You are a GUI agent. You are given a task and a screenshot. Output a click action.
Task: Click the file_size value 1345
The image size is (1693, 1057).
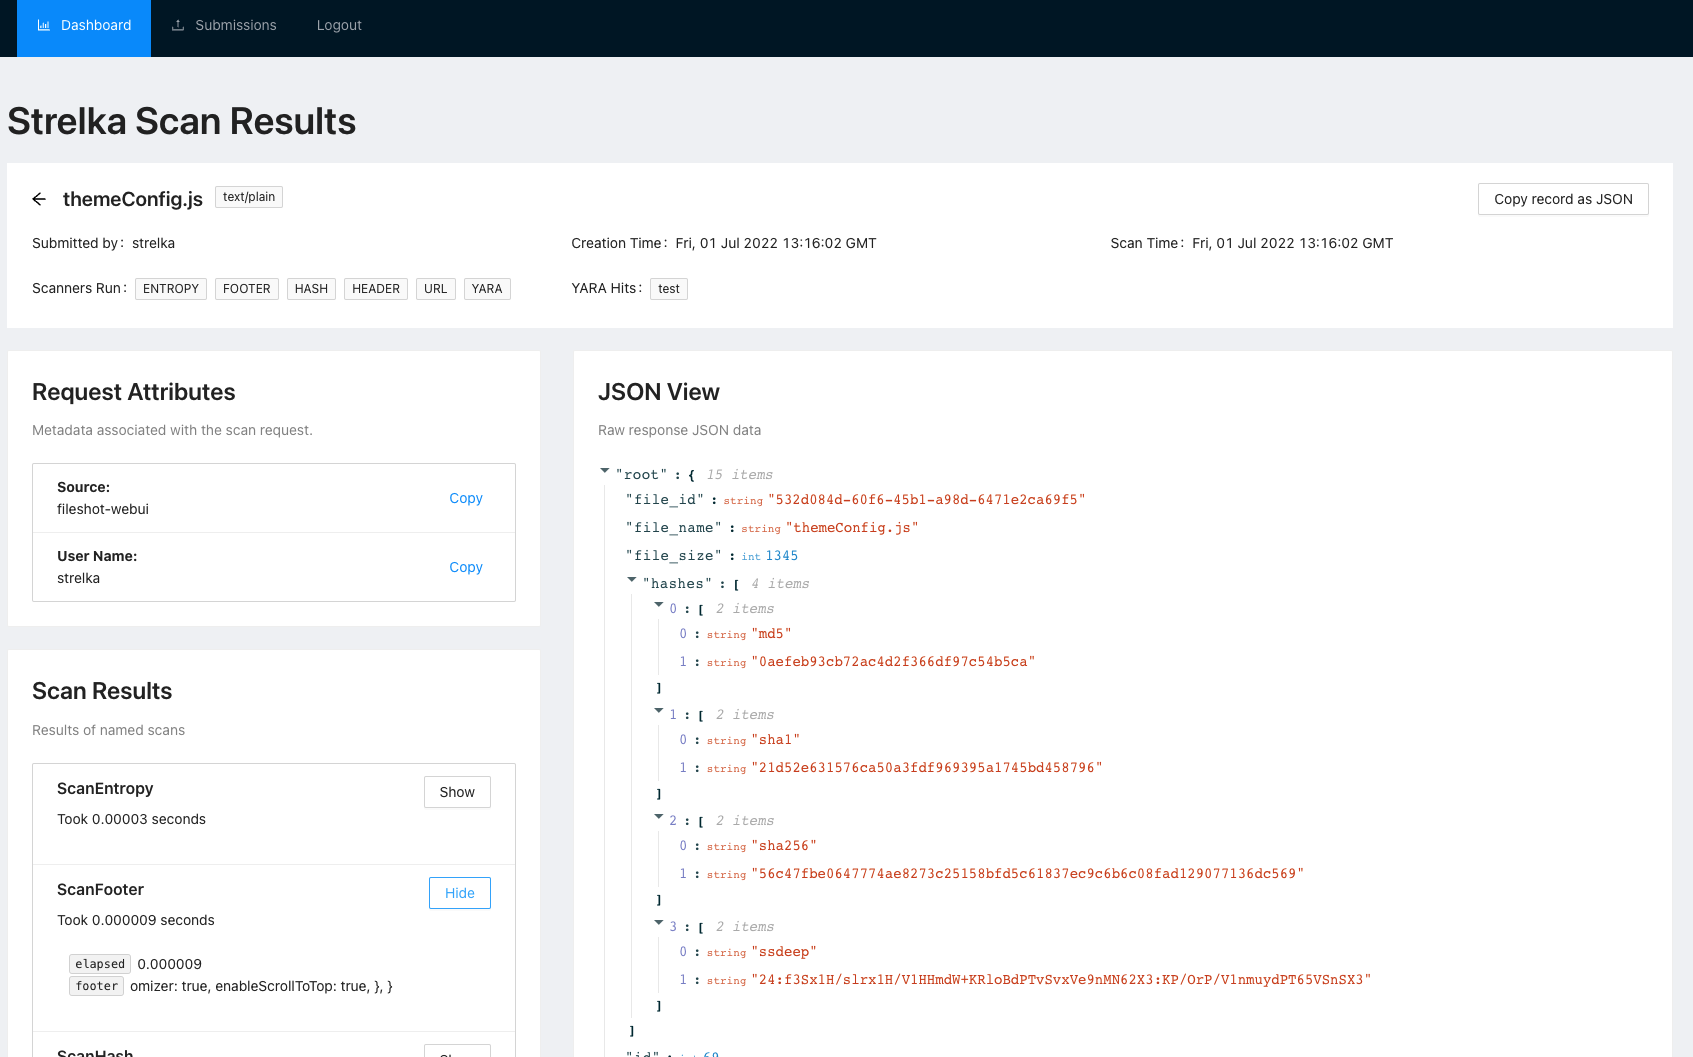782,556
